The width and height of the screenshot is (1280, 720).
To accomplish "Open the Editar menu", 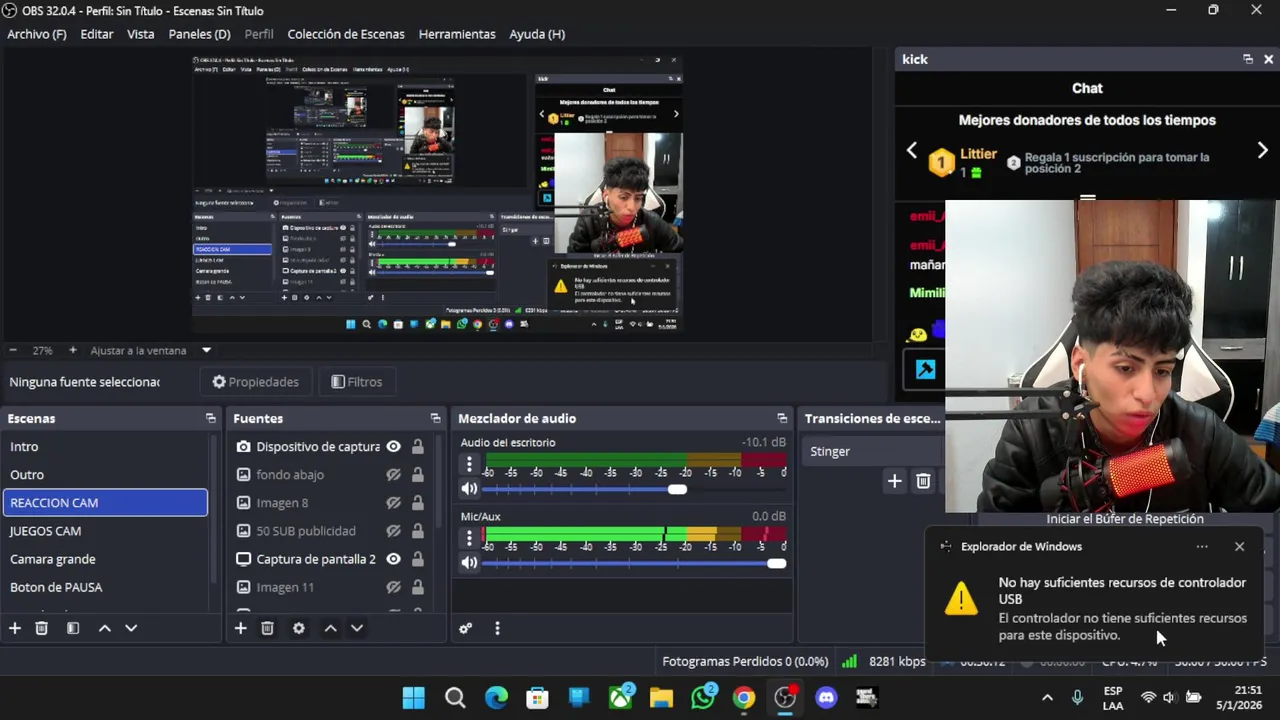I will 97,34.
